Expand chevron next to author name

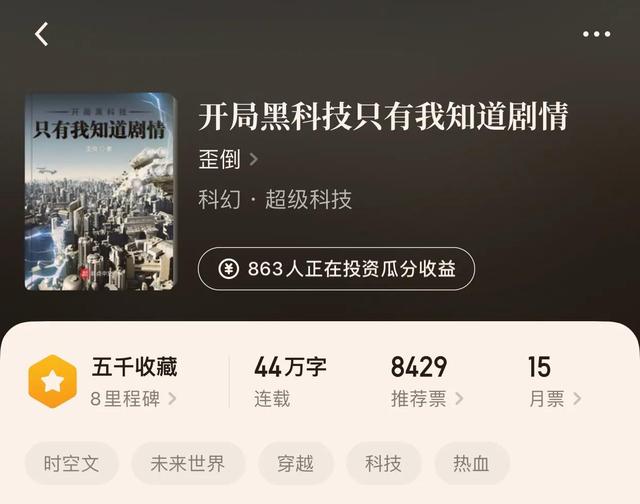pyautogui.click(x=253, y=159)
